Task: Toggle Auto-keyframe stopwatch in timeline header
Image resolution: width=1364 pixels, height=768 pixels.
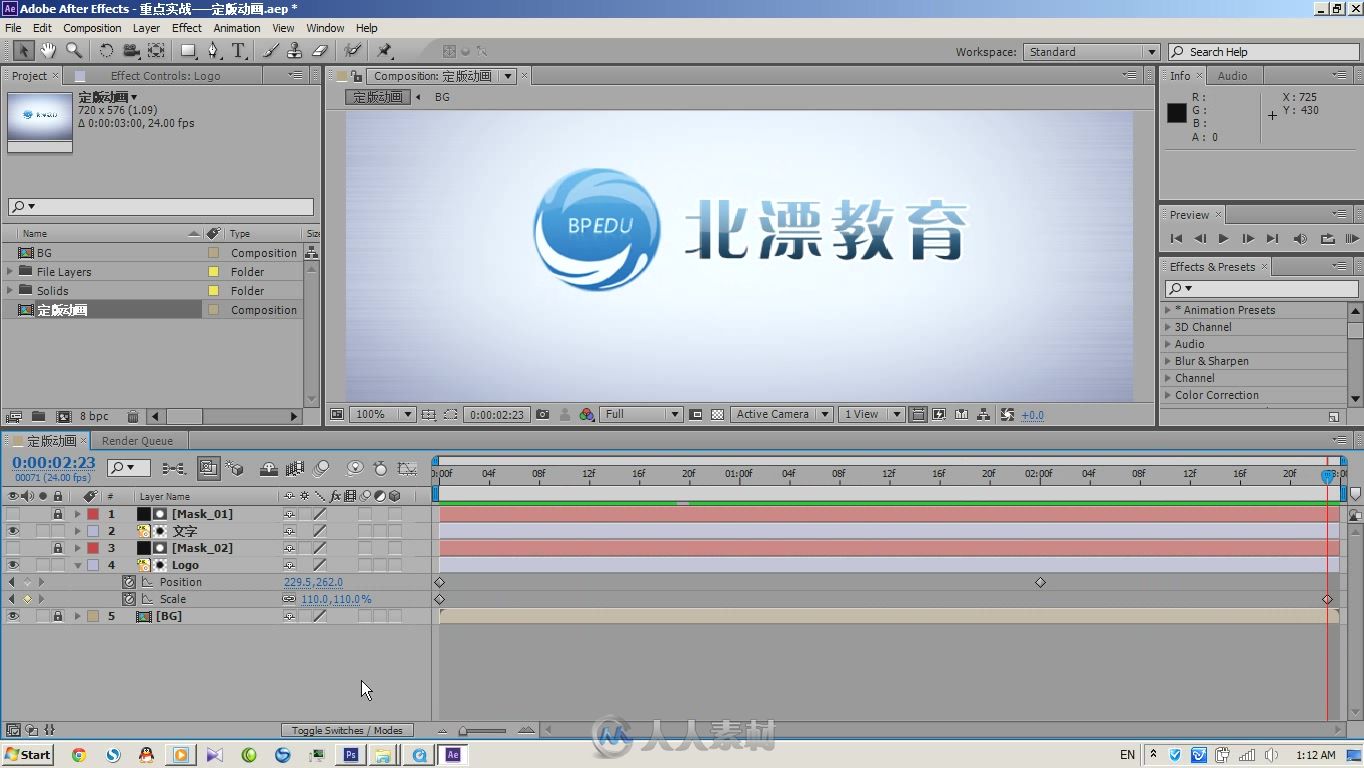Action: tap(380, 468)
